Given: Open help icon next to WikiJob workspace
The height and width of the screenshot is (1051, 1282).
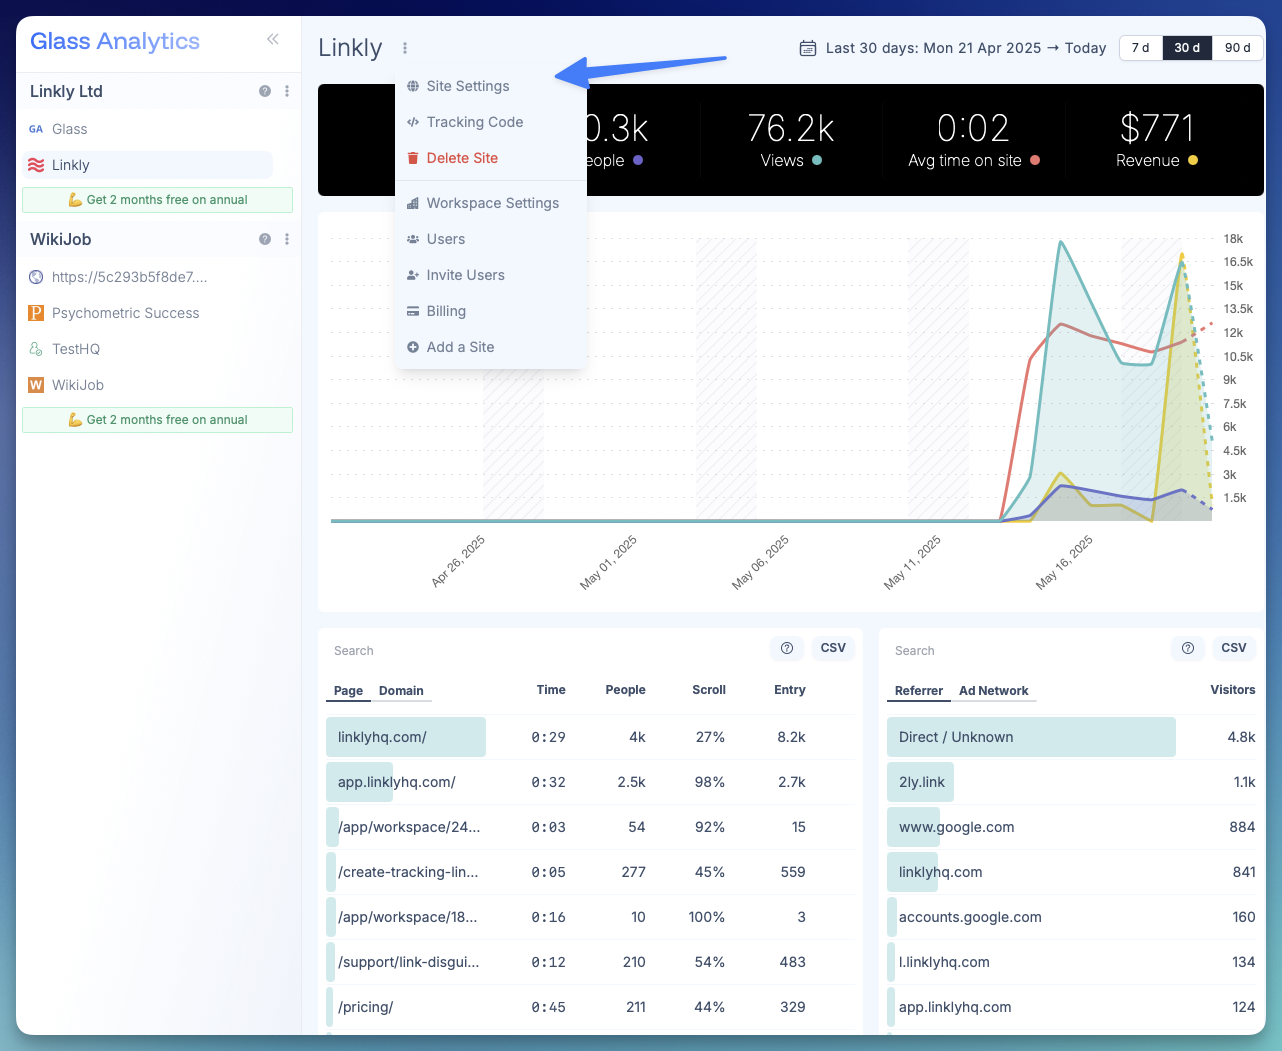Looking at the screenshot, I should (x=265, y=239).
